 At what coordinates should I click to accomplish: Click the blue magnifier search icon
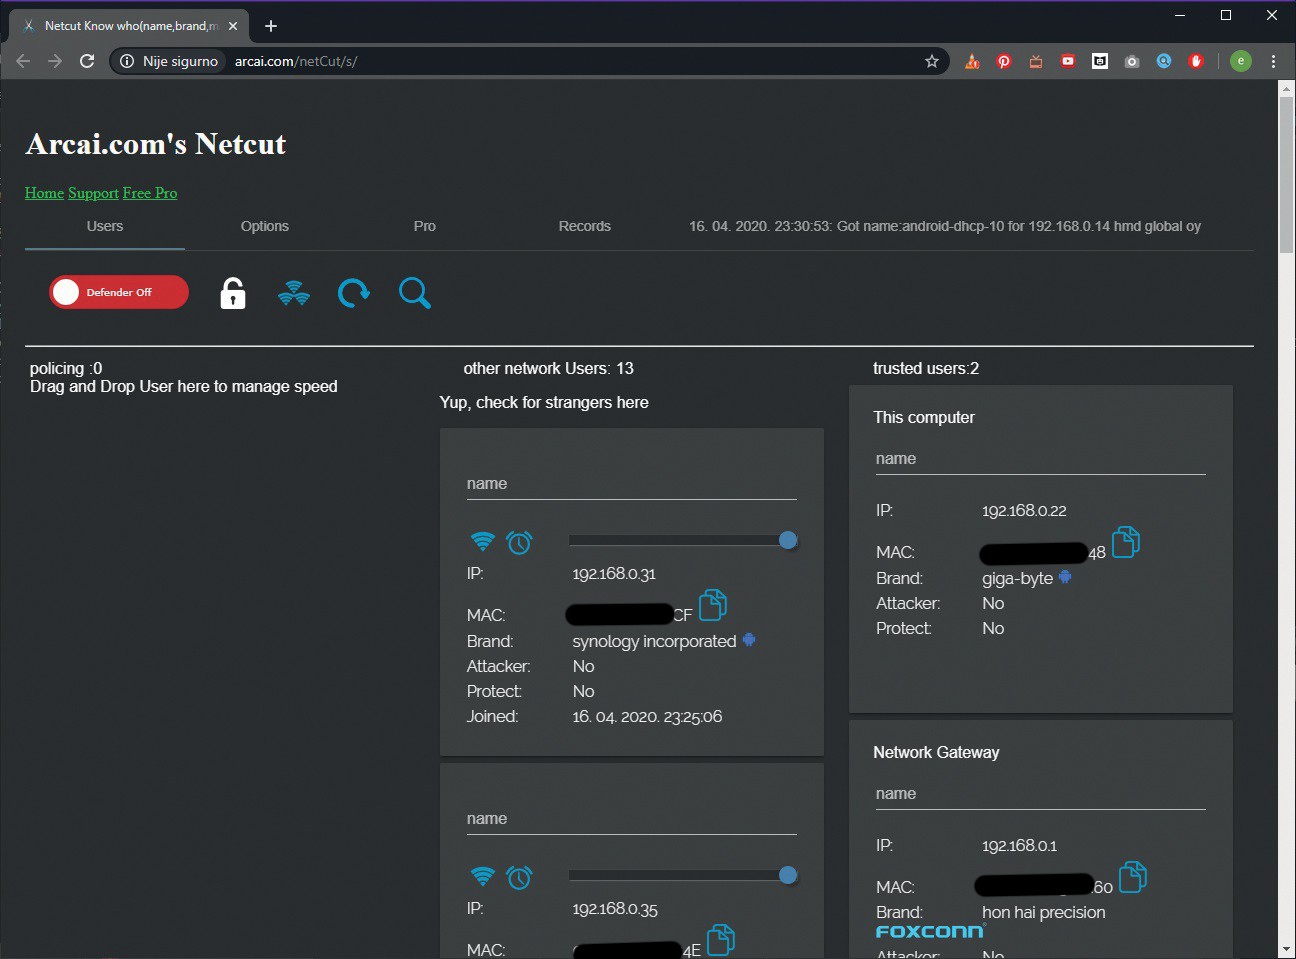(414, 293)
